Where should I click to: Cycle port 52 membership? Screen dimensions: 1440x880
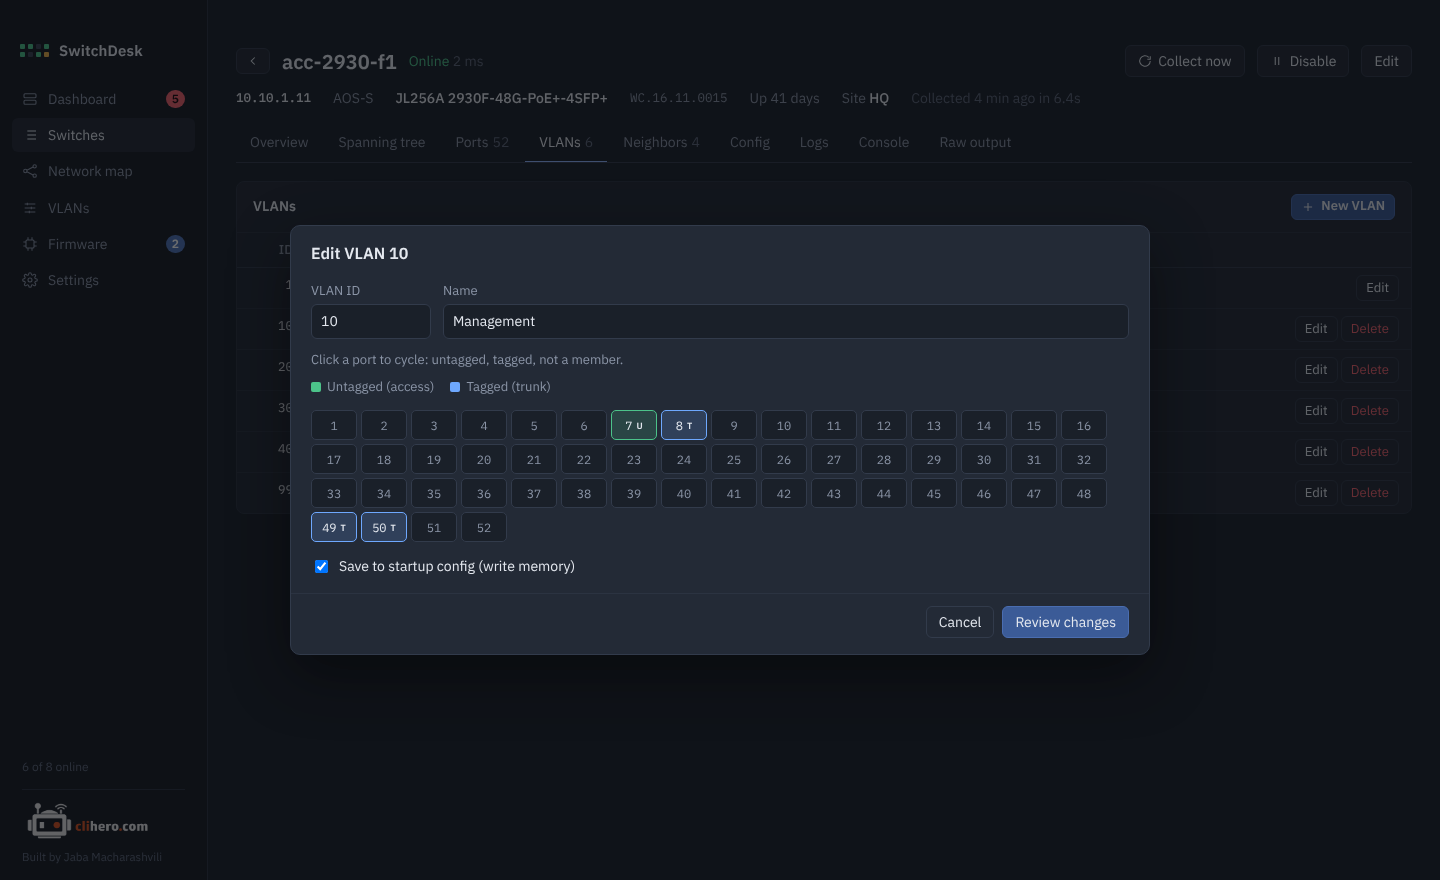484,527
